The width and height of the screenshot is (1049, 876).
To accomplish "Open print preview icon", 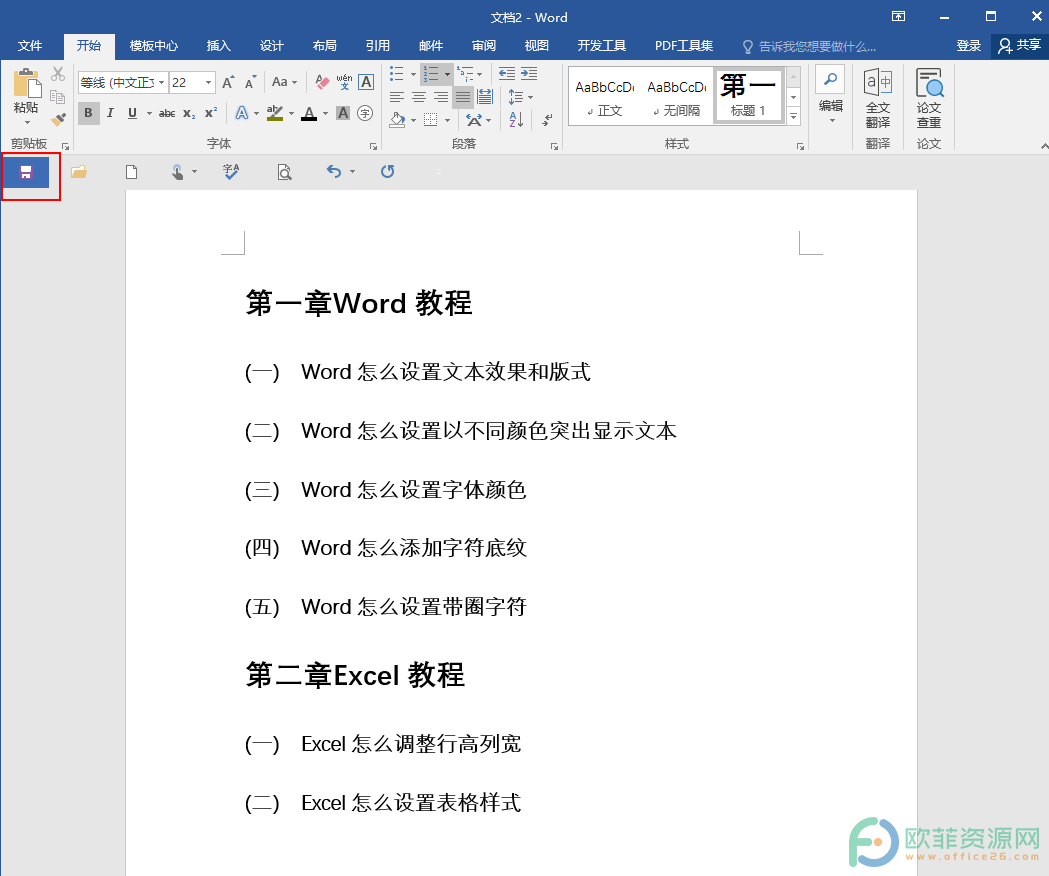I will pyautogui.click(x=284, y=172).
